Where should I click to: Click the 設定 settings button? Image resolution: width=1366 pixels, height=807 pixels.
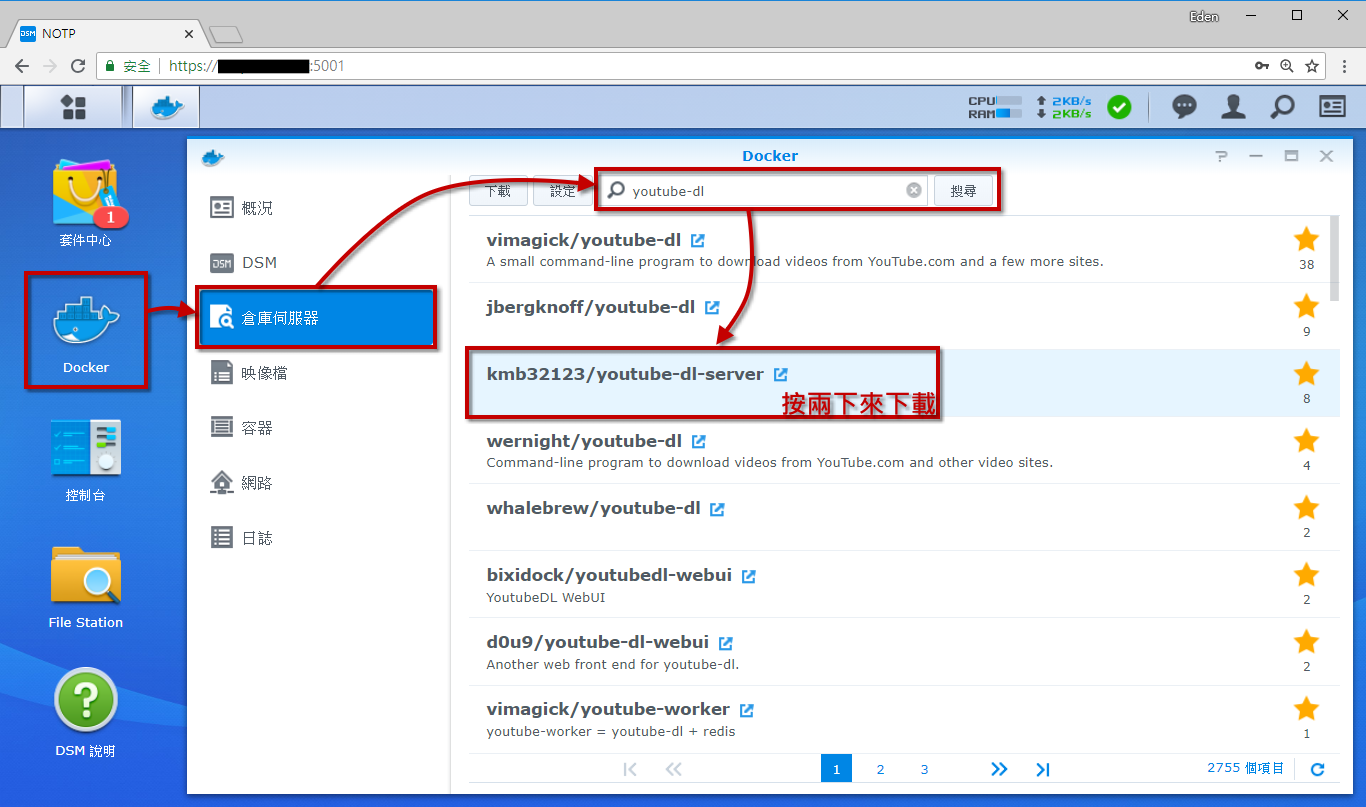tap(562, 190)
